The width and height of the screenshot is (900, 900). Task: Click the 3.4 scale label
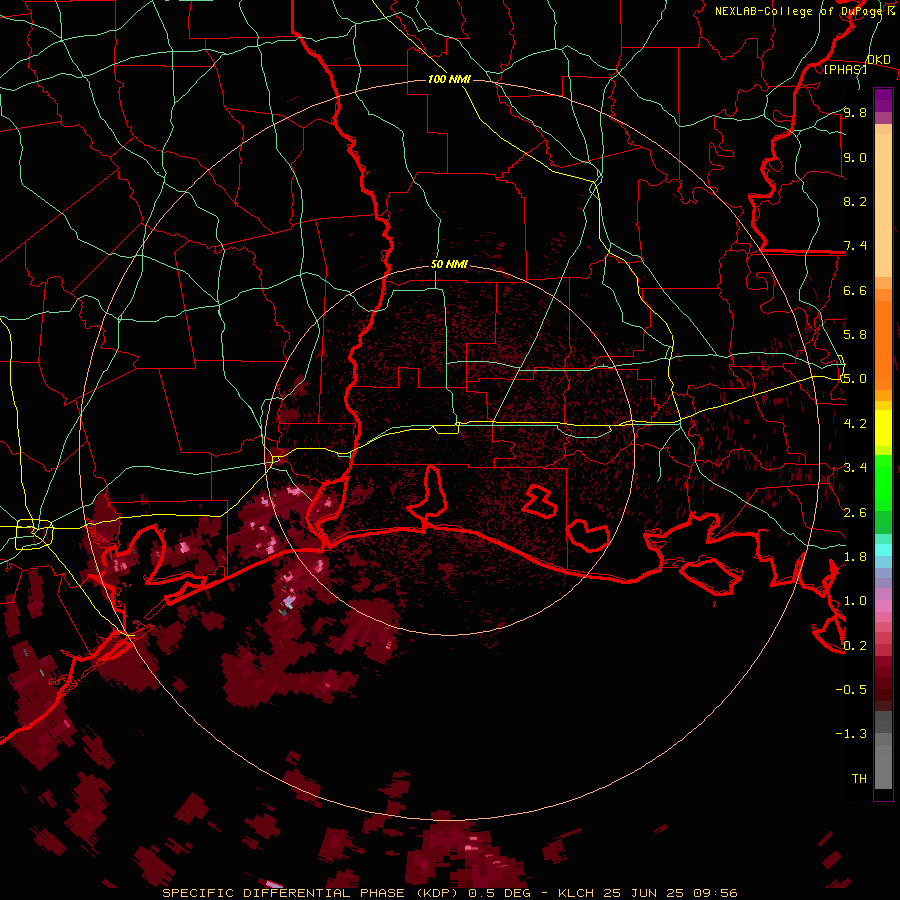click(x=855, y=468)
